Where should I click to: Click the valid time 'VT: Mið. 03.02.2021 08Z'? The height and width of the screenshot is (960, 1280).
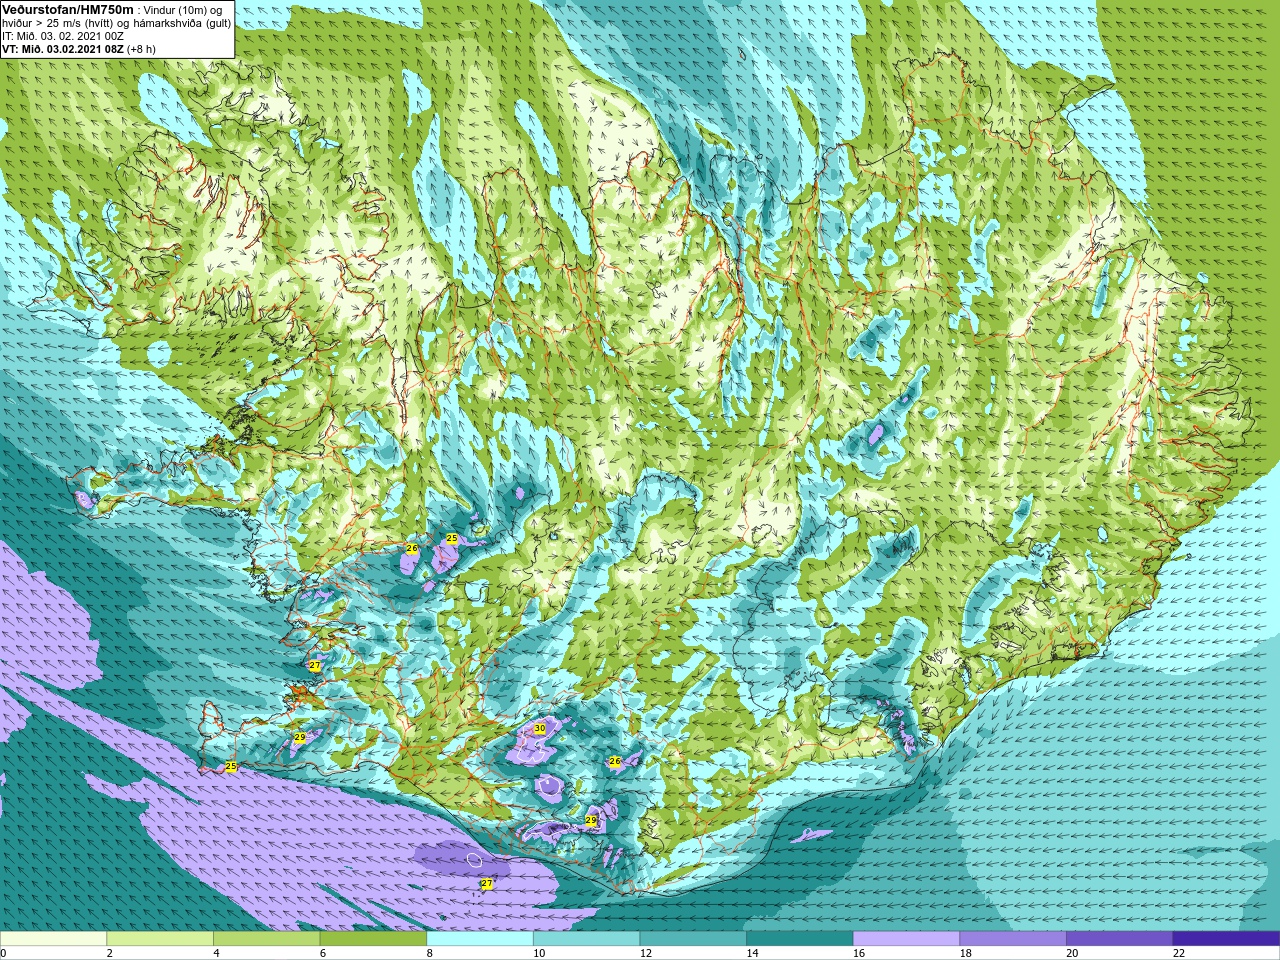point(63,49)
